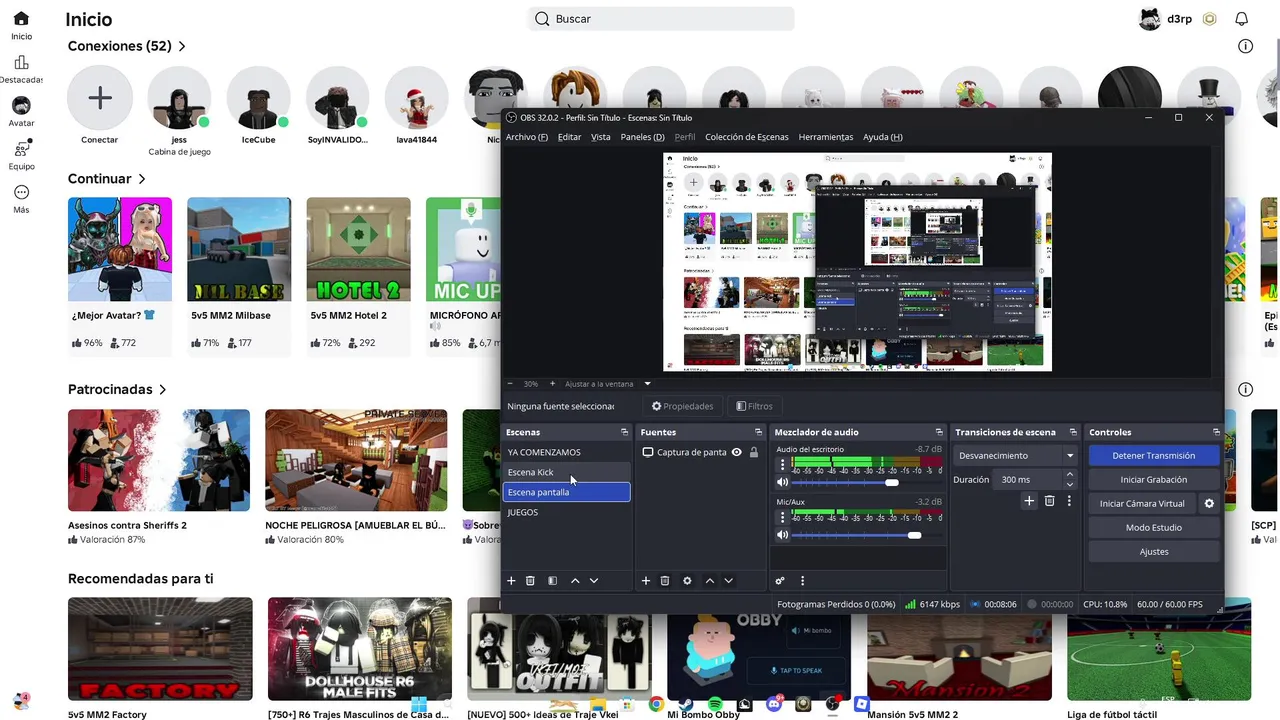This screenshot has width=1280, height=720.
Task: Open 5v5 MM2 Milbase game thumbnail
Action: 239,249
